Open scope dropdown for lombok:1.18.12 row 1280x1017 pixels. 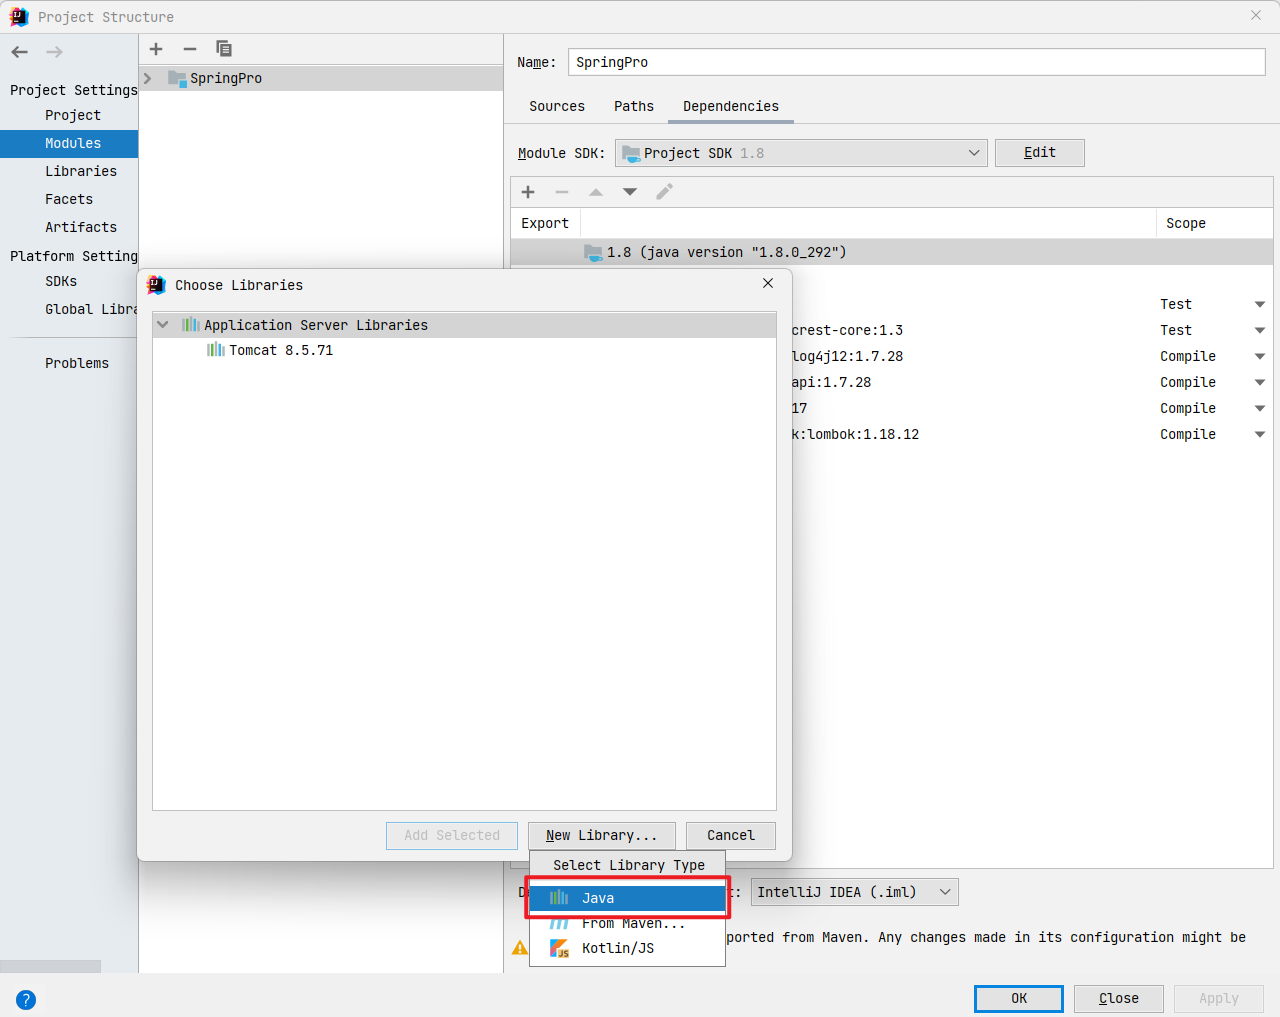tap(1260, 434)
